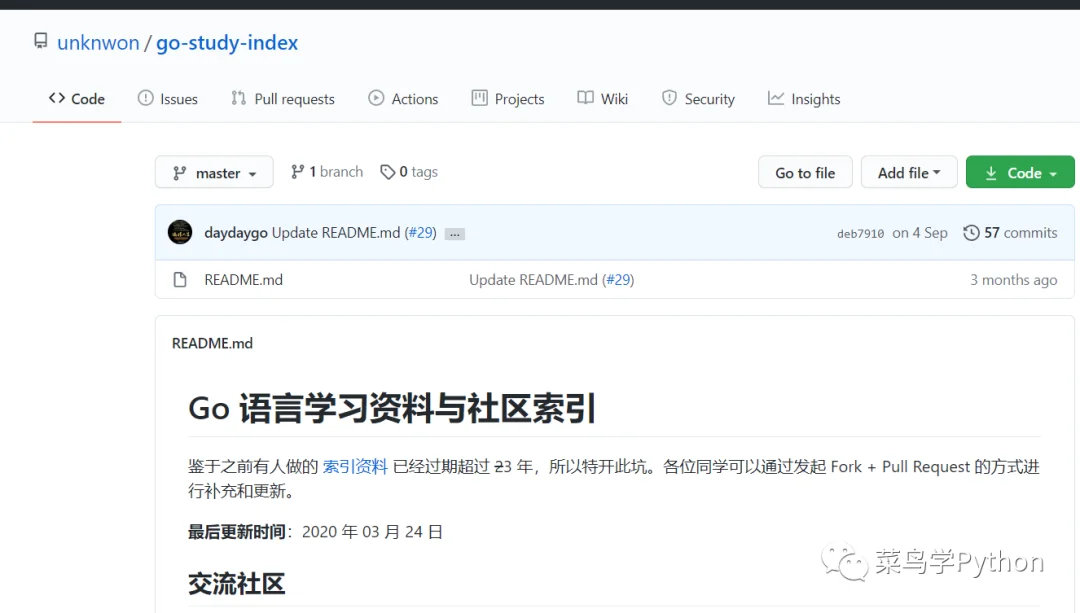Open the go-study-index repository link
This screenshot has height=613, width=1080.
[227, 43]
